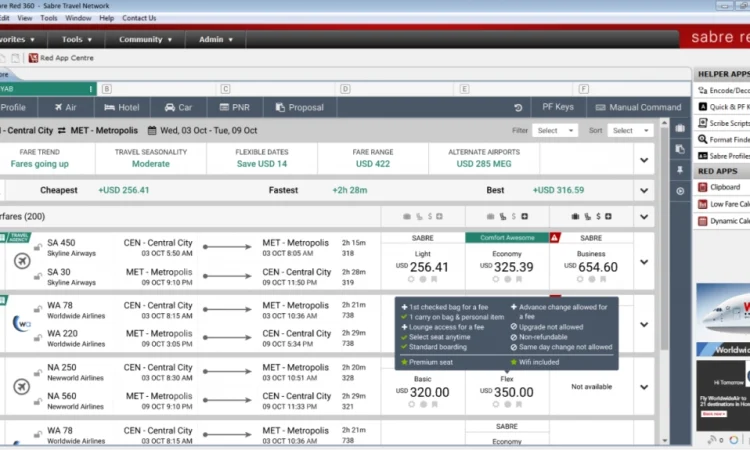Image resolution: width=750 pixels, height=450 pixels.
Task: Click the Fares going up trend link
Action: (x=40, y=164)
